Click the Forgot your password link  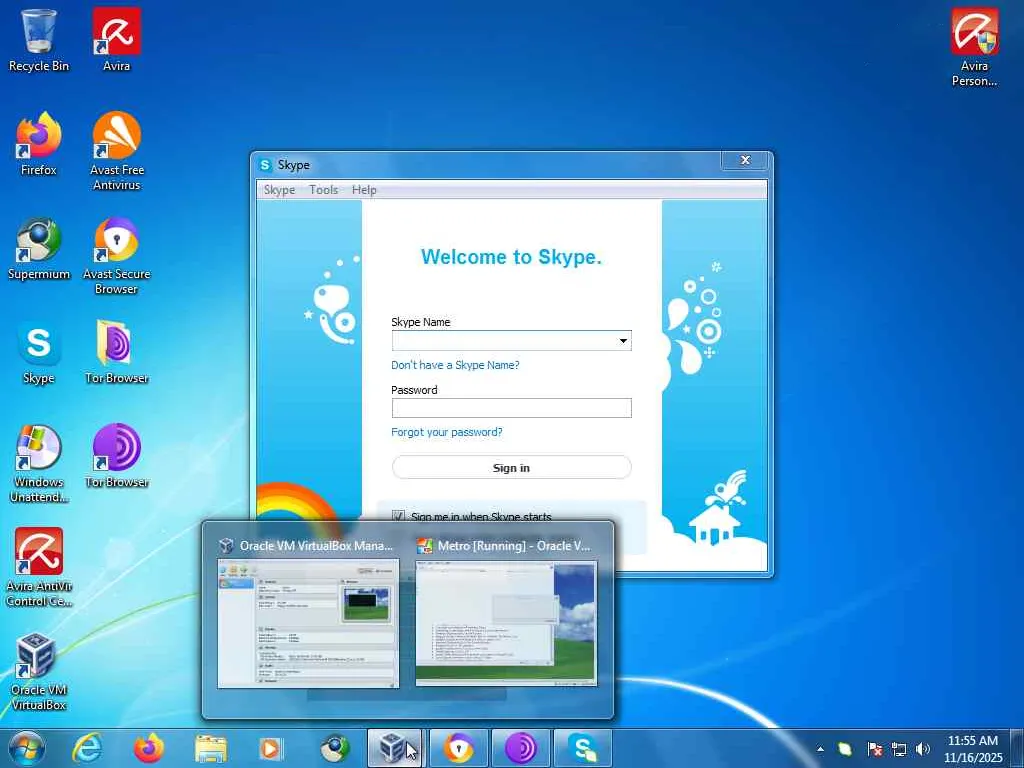tap(447, 432)
